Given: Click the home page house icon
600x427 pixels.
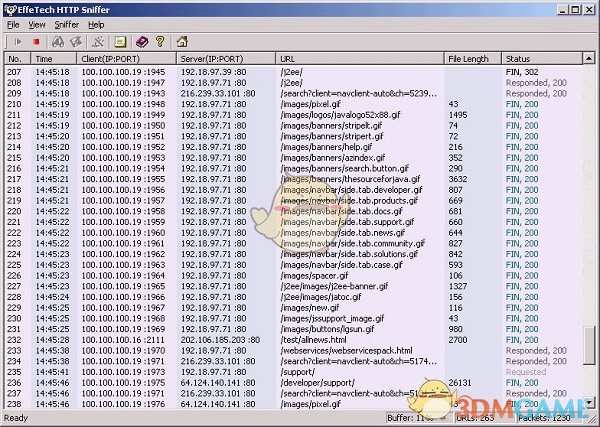Looking at the screenshot, I should pos(181,42).
